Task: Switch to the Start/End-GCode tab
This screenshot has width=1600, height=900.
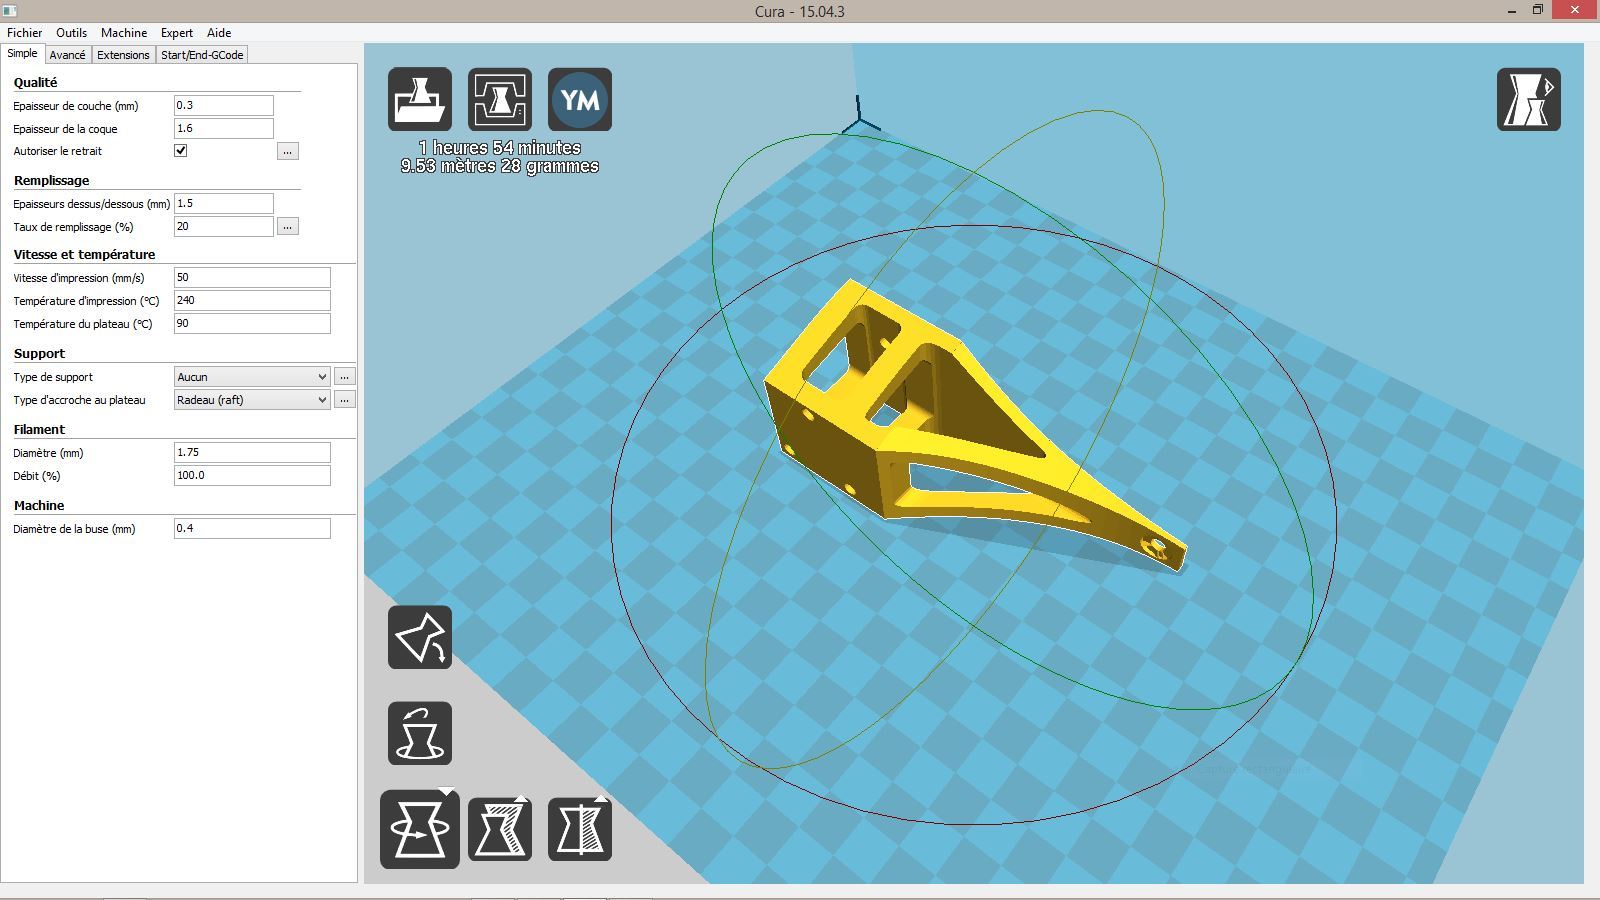Action: (202, 55)
